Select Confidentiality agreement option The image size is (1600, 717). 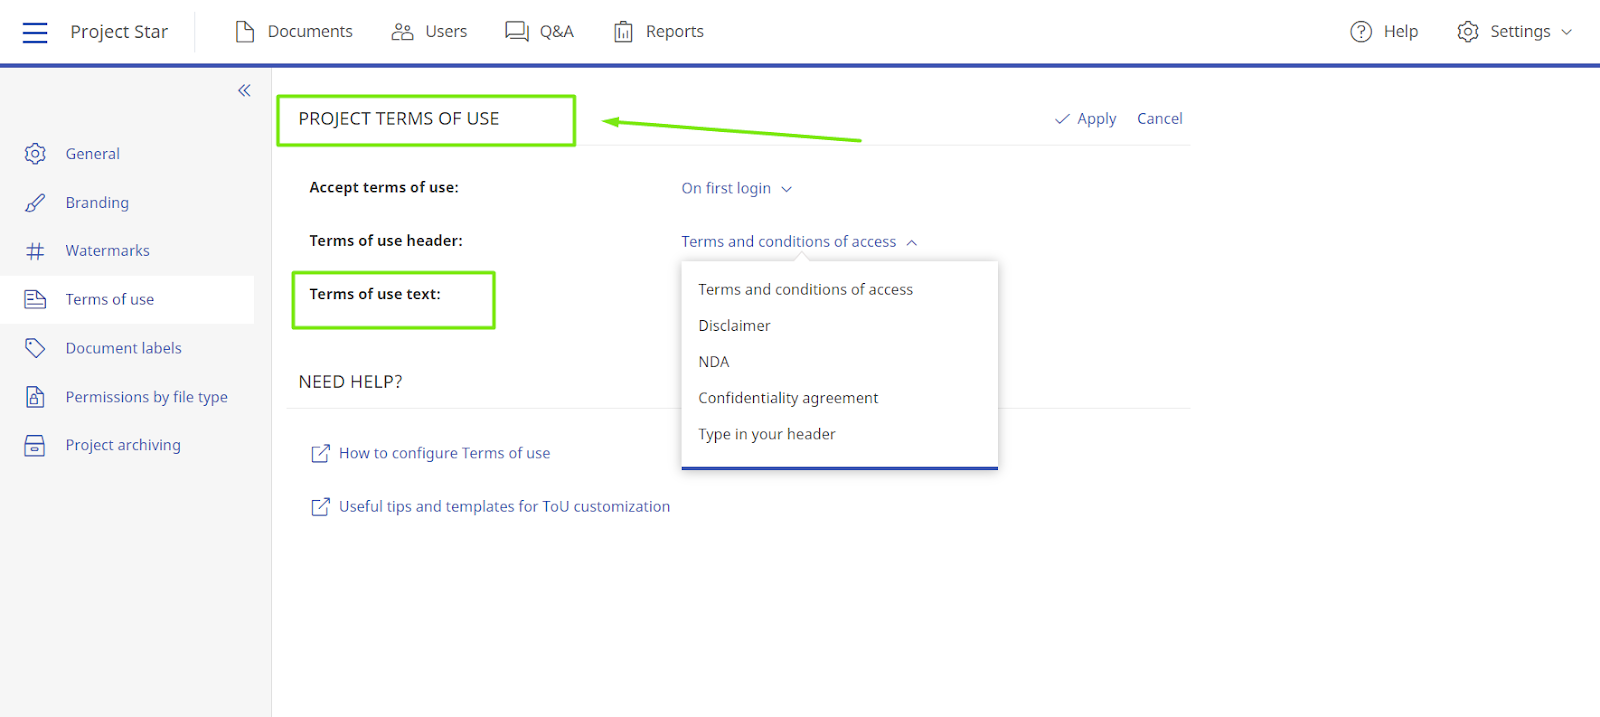[788, 398]
